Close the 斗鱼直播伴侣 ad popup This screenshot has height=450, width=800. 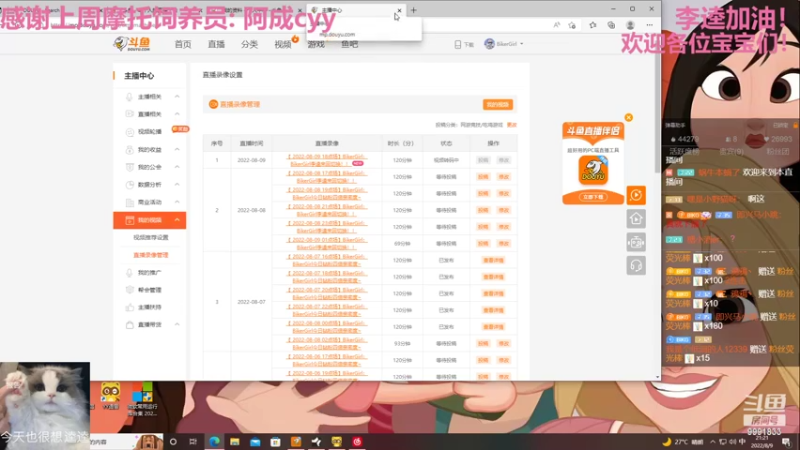(629, 117)
